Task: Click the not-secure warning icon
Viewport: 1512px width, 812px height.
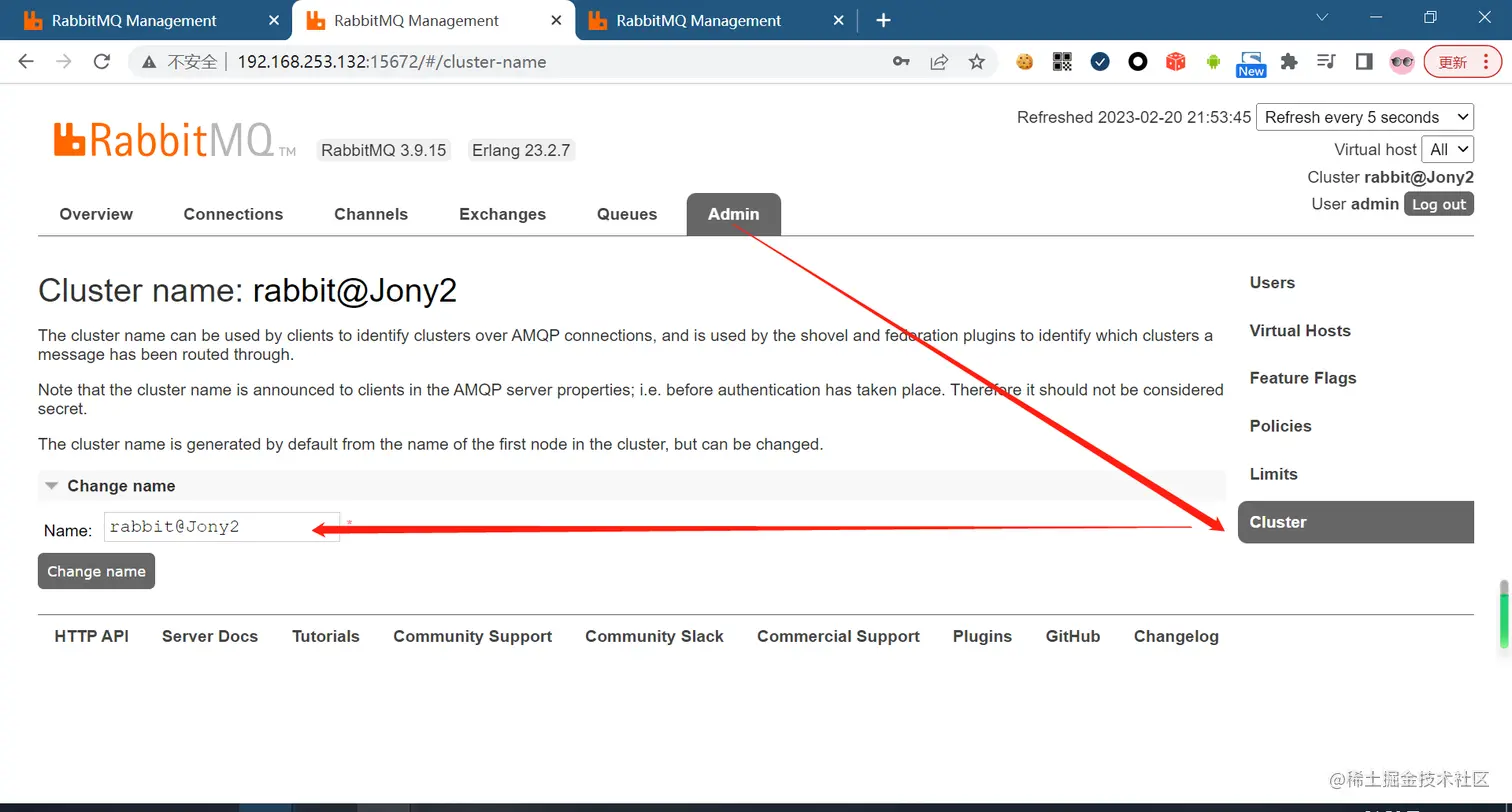Action: 150,61
